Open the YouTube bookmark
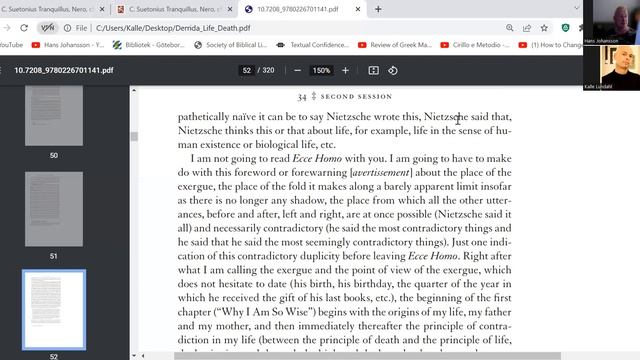640x360 pixels. pyautogui.click(x=11, y=45)
